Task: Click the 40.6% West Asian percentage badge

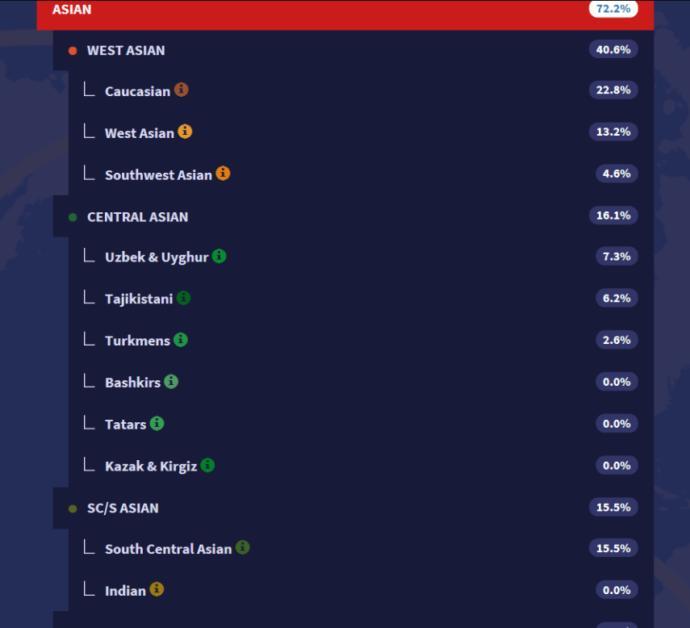Action: click(x=613, y=49)
